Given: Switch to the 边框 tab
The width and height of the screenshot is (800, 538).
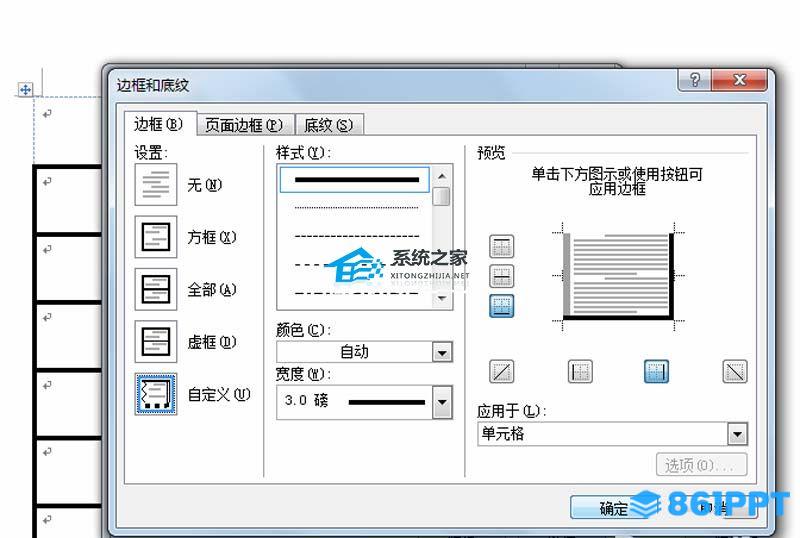Looking at the screenshot, I should [x=159, y=124].
